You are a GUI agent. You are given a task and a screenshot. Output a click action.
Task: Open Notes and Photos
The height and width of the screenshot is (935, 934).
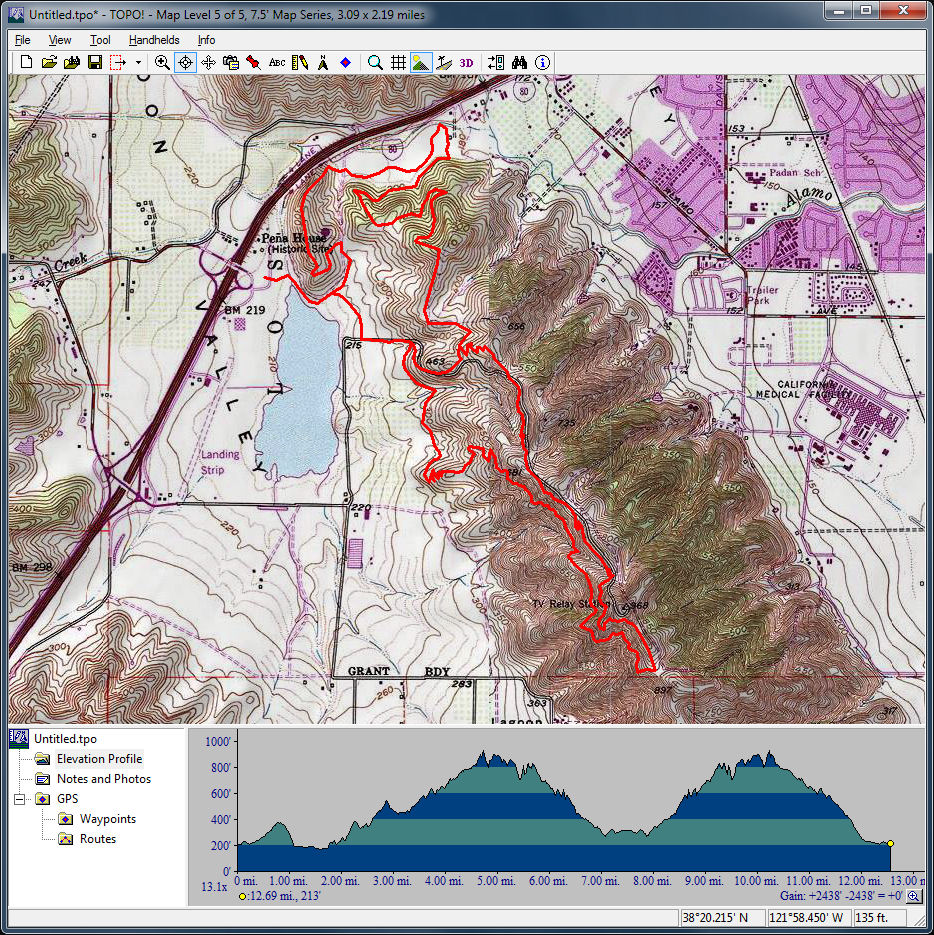click(x=103, y=779)
